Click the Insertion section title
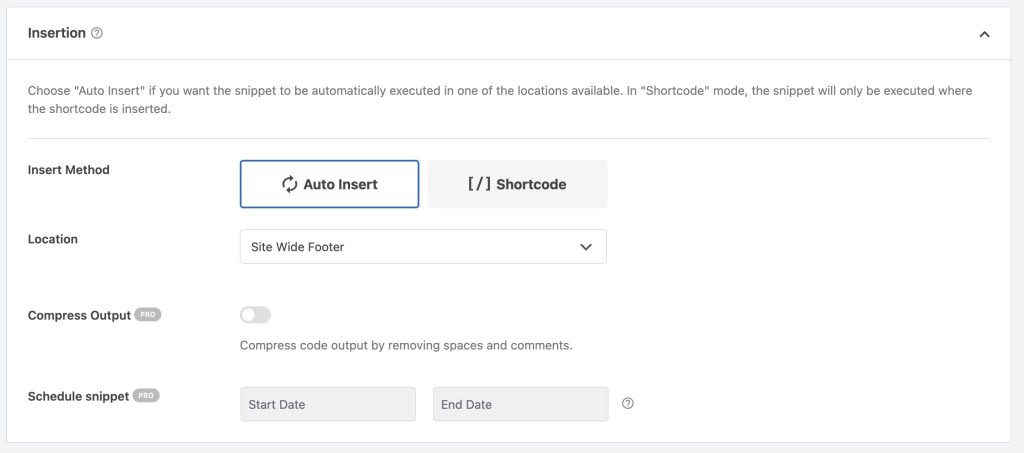Image resolution: width=1024 pixels, height=453 pixels. [x=57, y=33]
